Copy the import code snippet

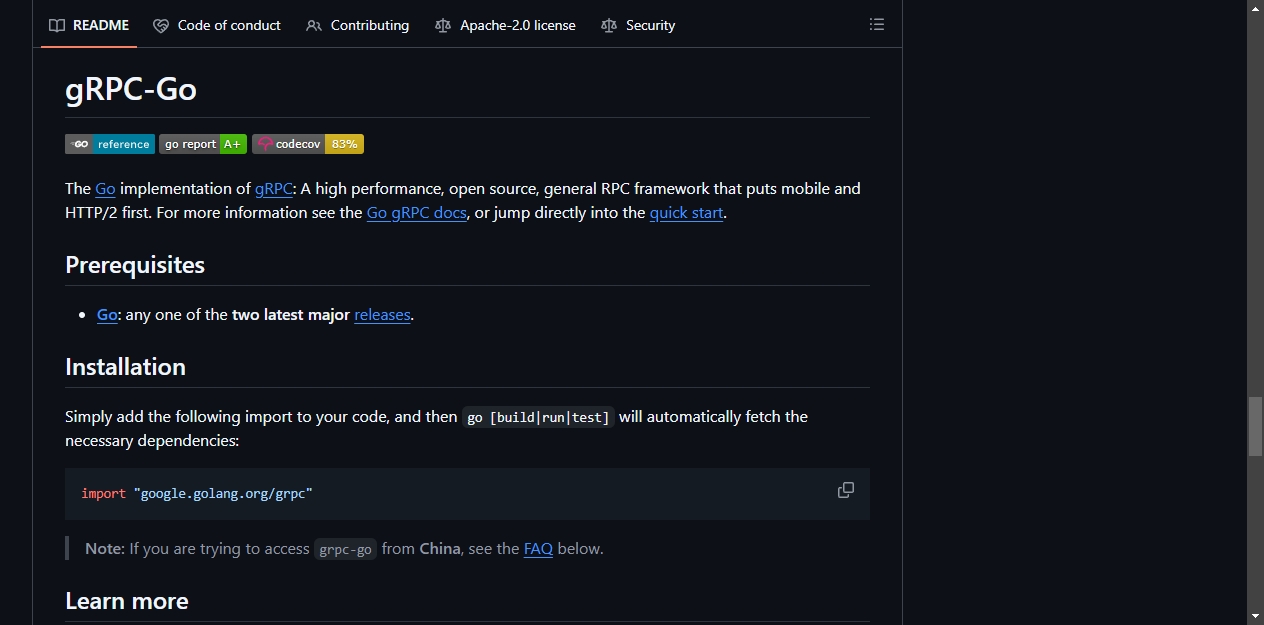(846, 490)
